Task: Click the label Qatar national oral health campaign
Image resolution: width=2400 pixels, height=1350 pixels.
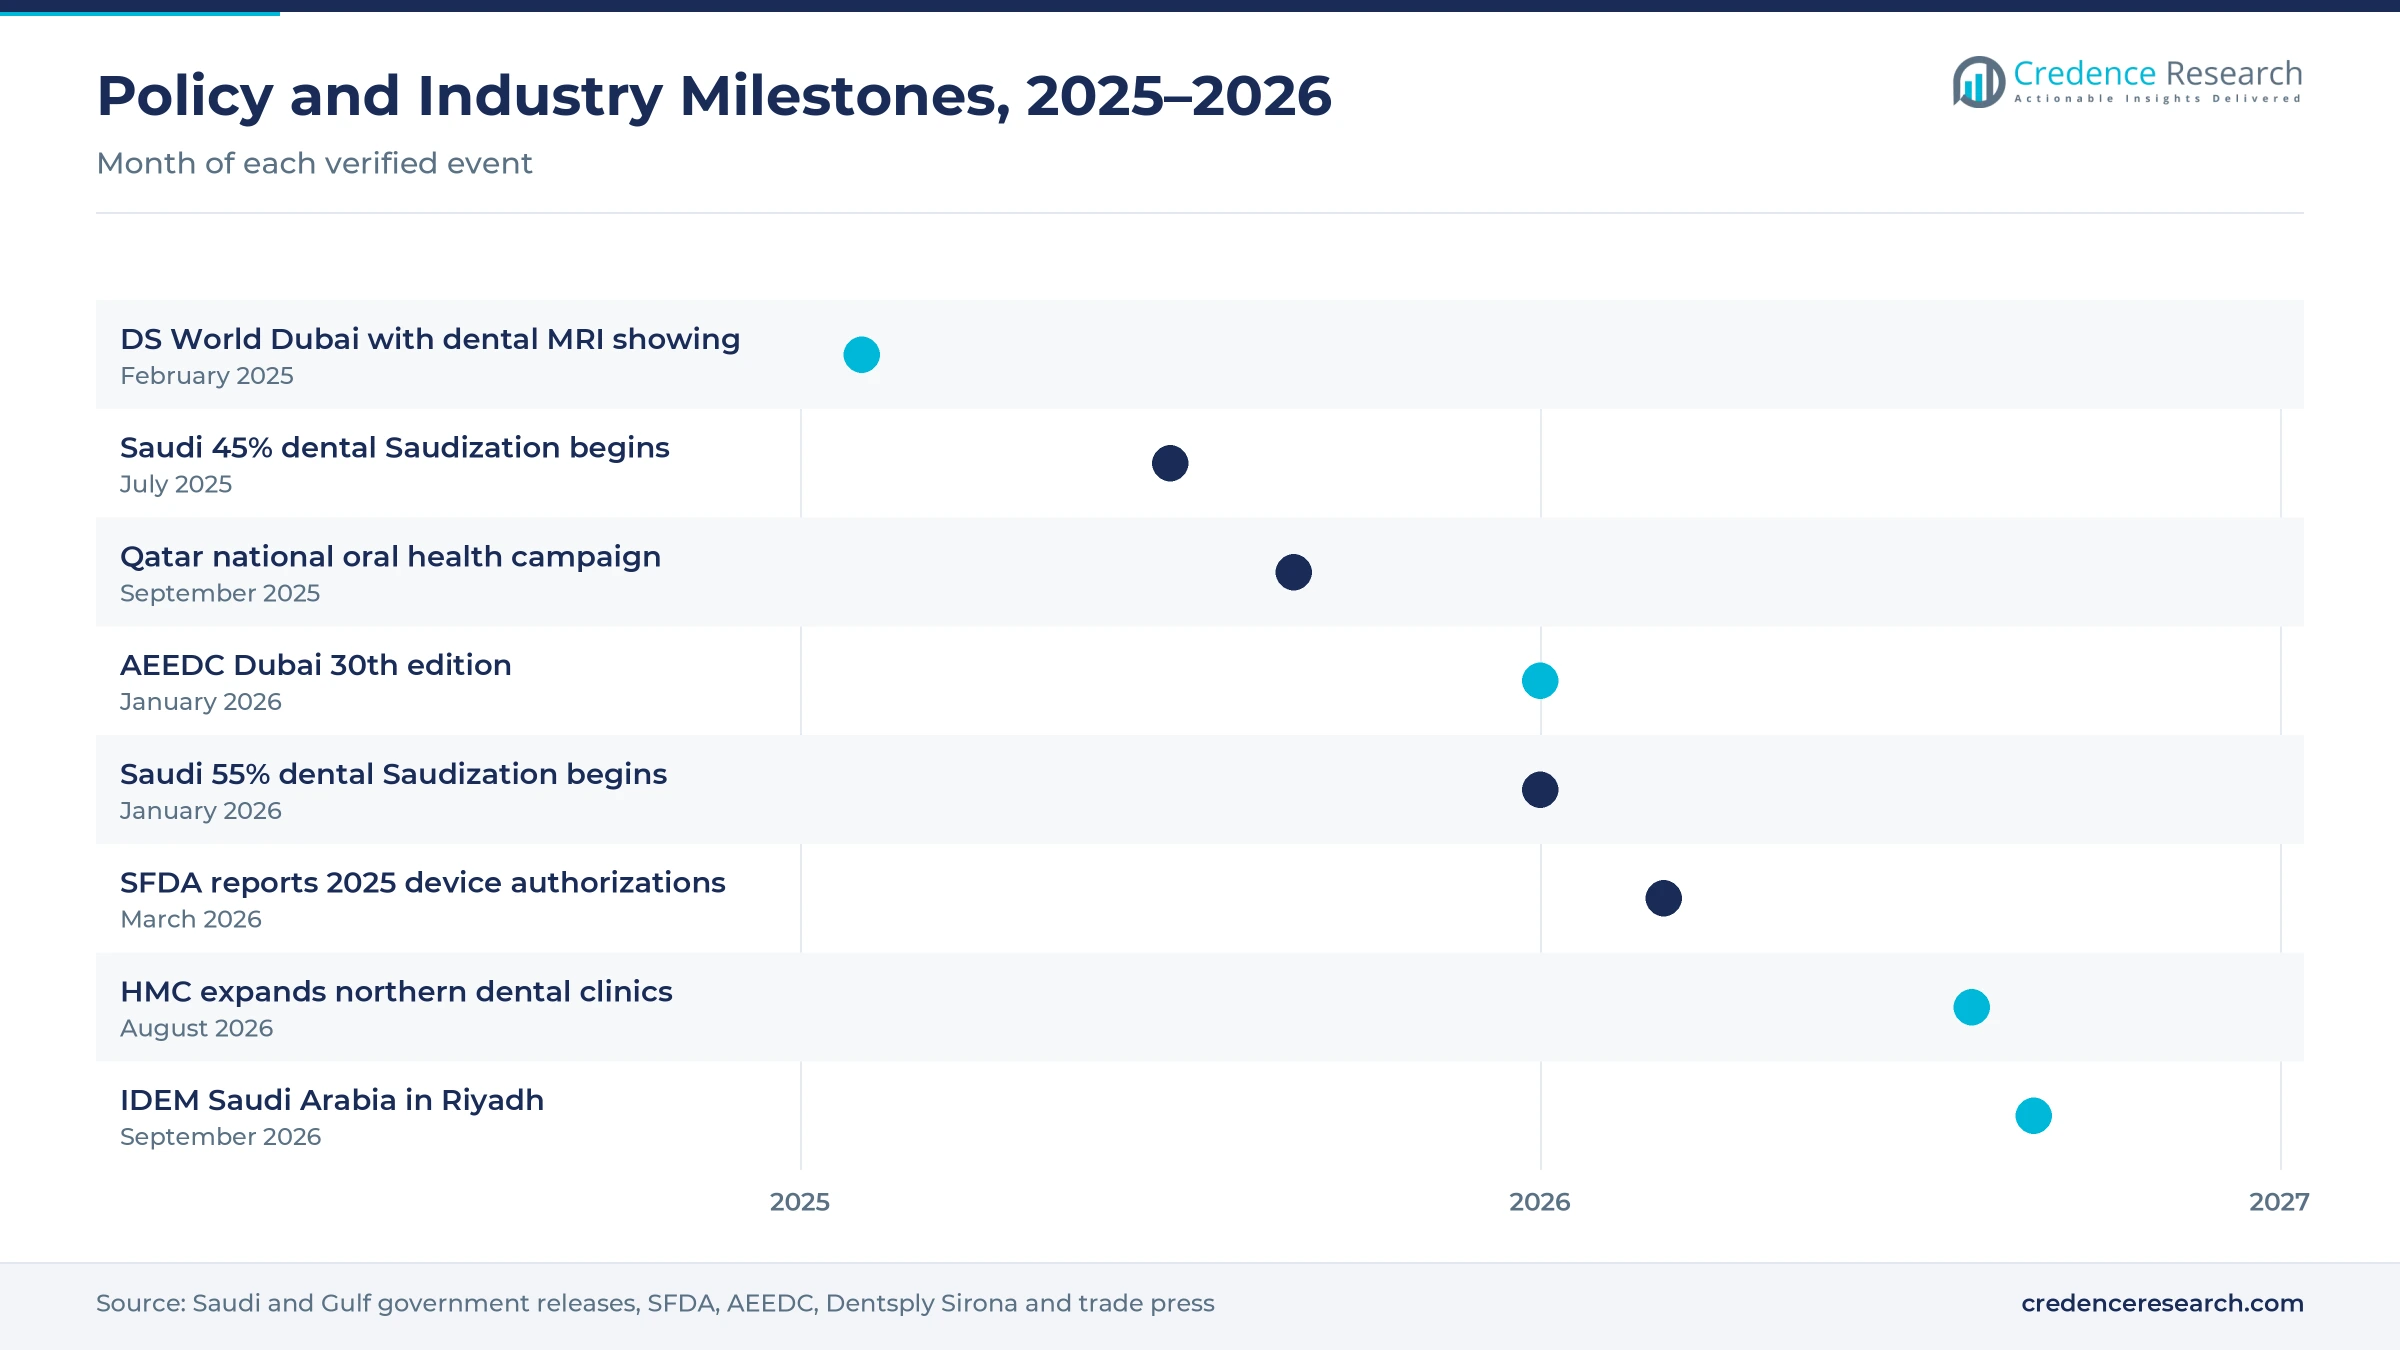Action: click(x=391, y=556)
